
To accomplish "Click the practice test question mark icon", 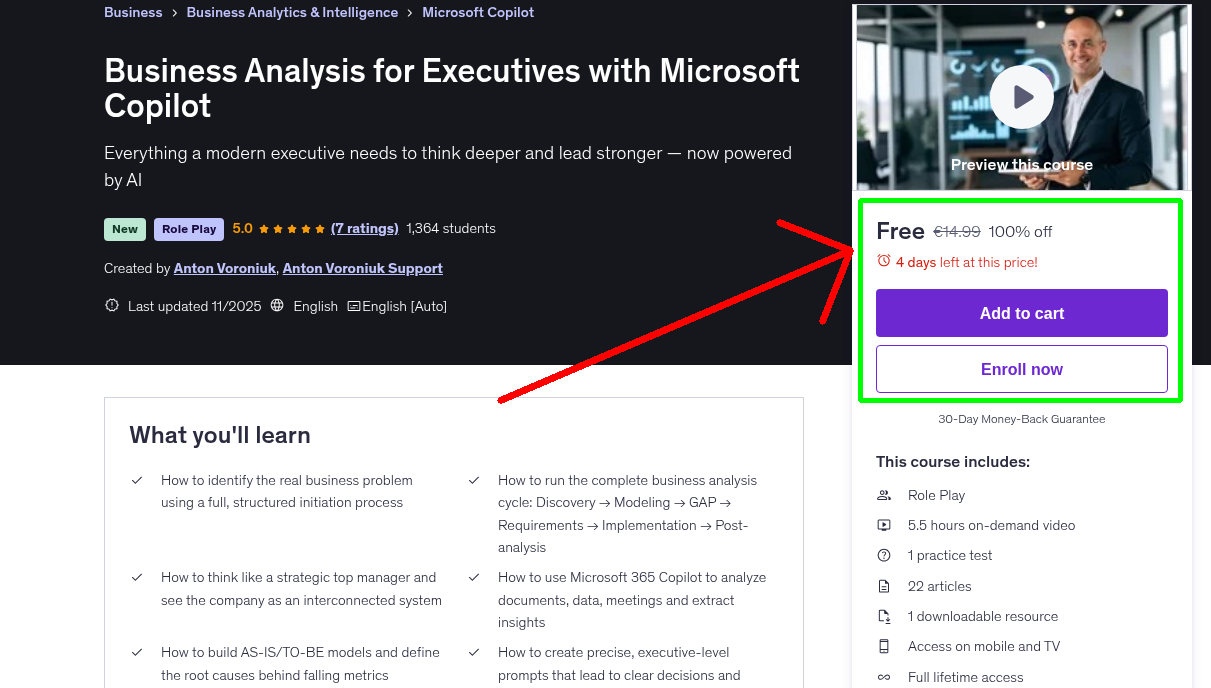I will point(884,555).
